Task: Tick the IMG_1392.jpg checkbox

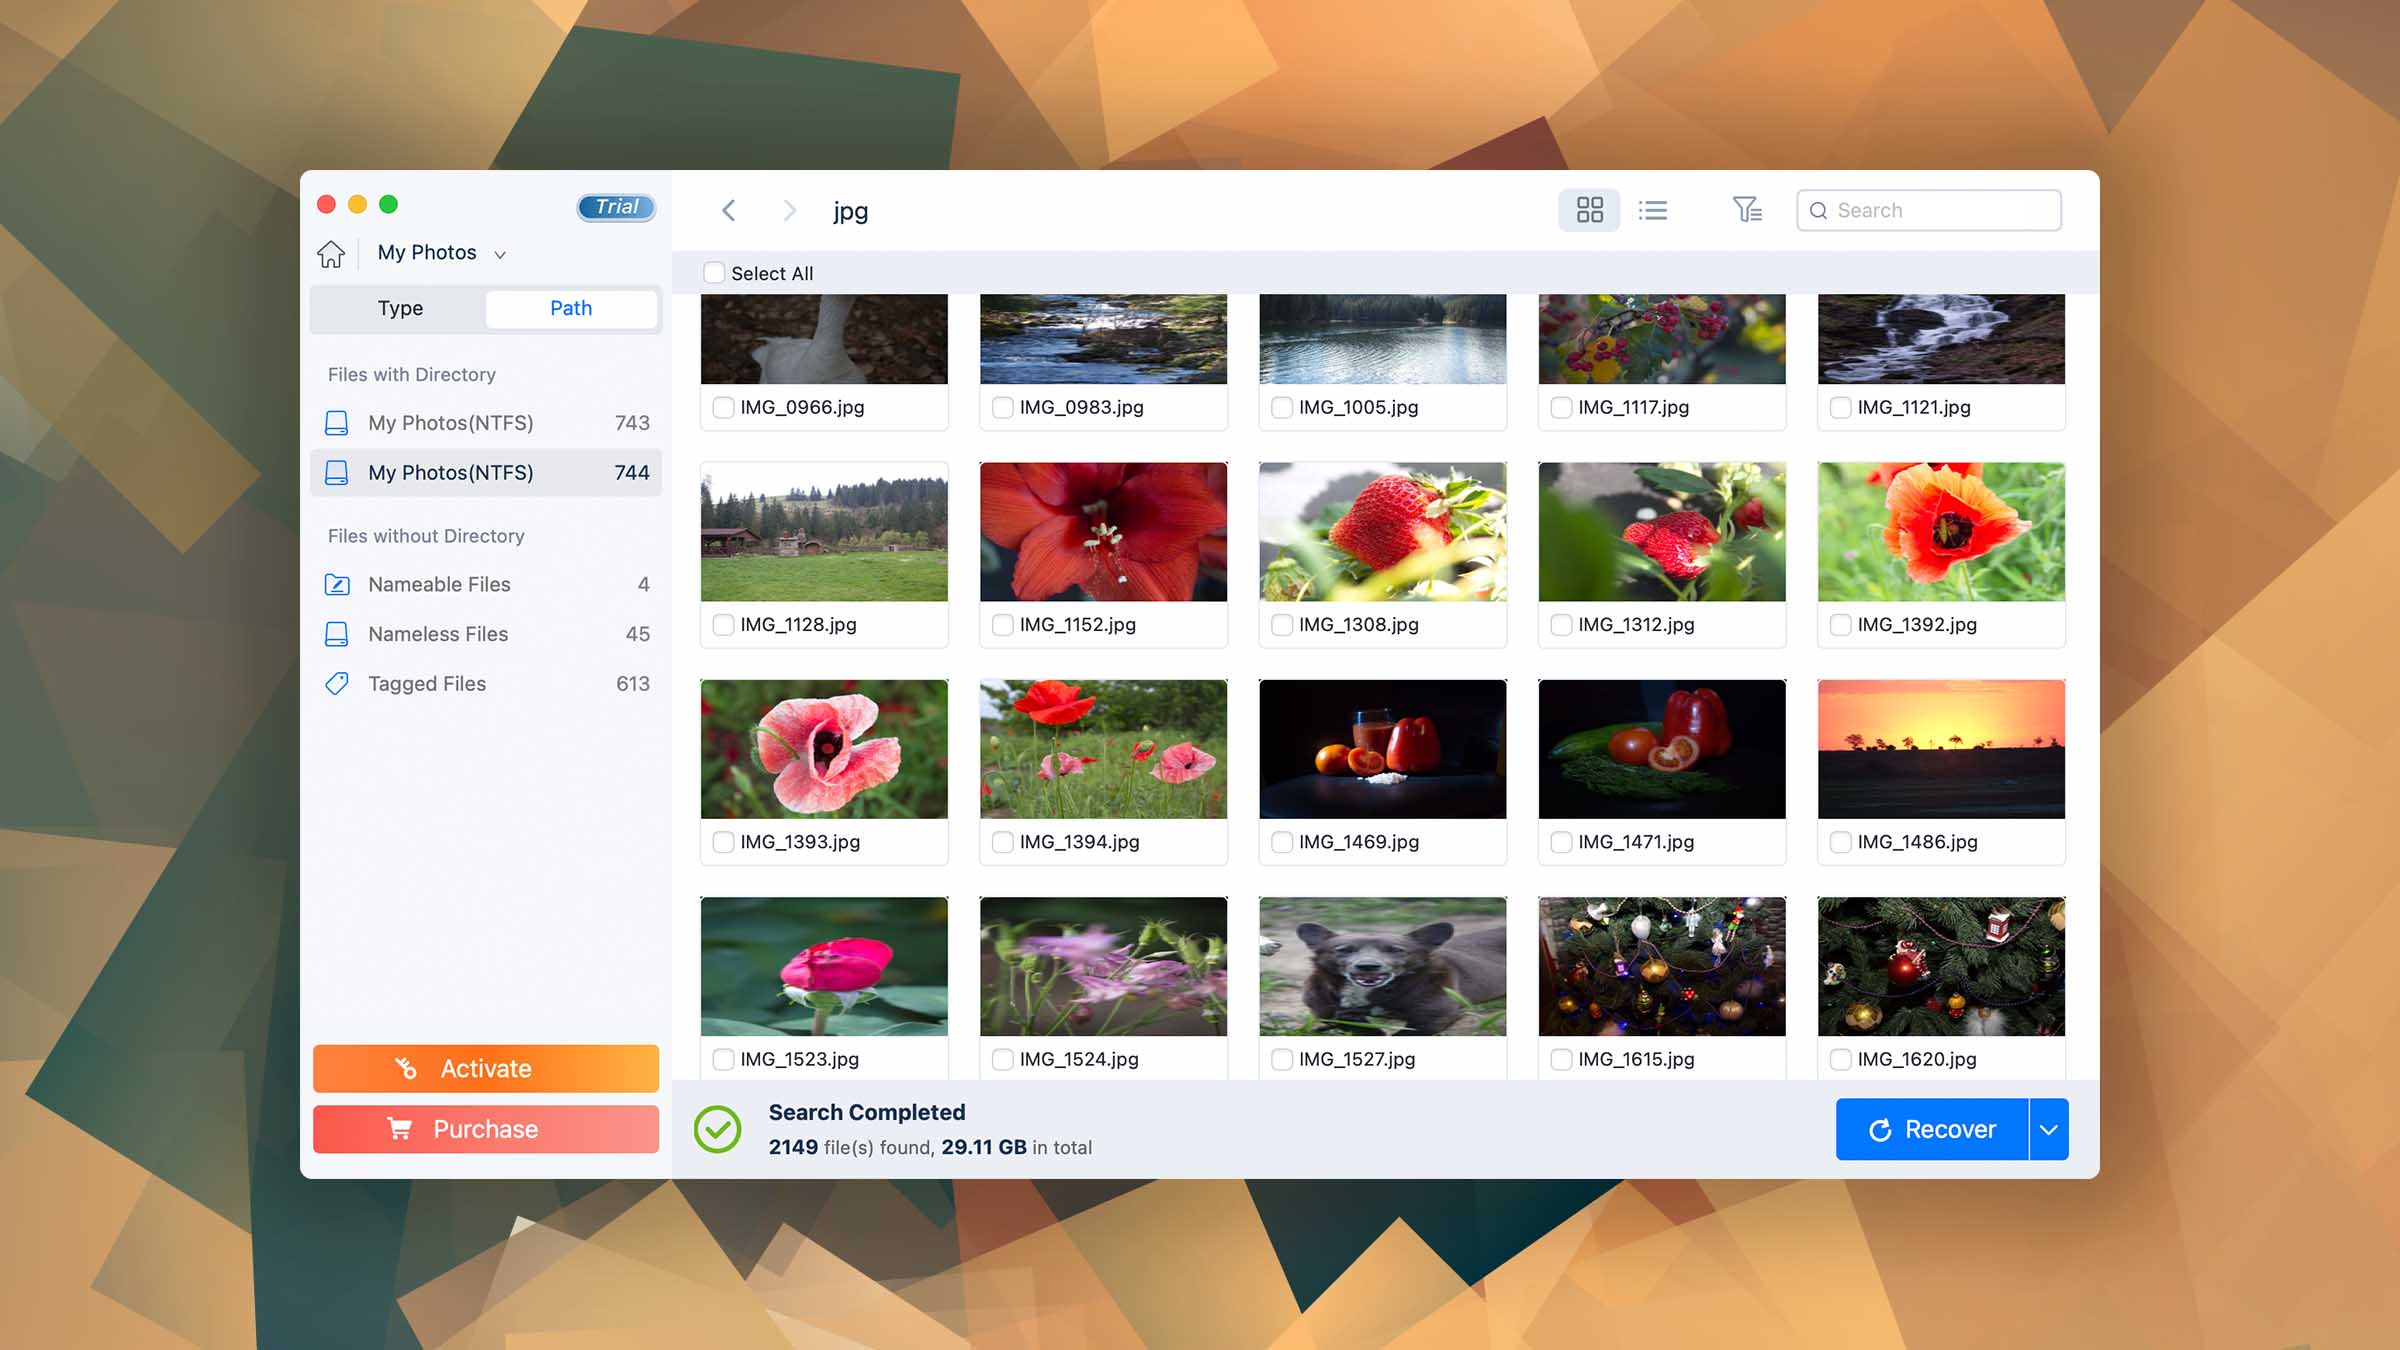Action: click(1840, 625)
